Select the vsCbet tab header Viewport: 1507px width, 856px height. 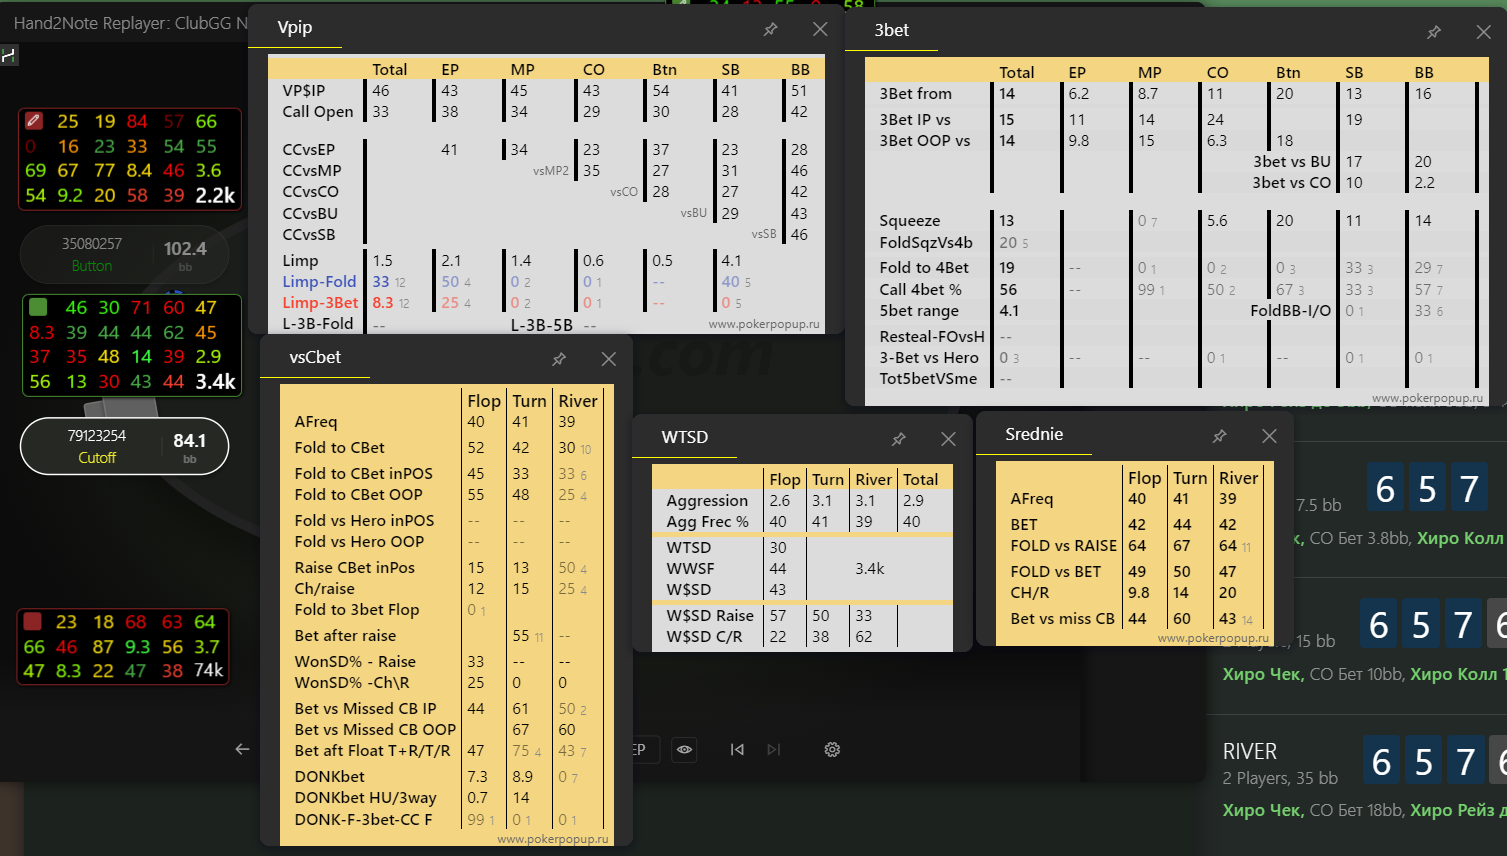[x=315, y=357]
